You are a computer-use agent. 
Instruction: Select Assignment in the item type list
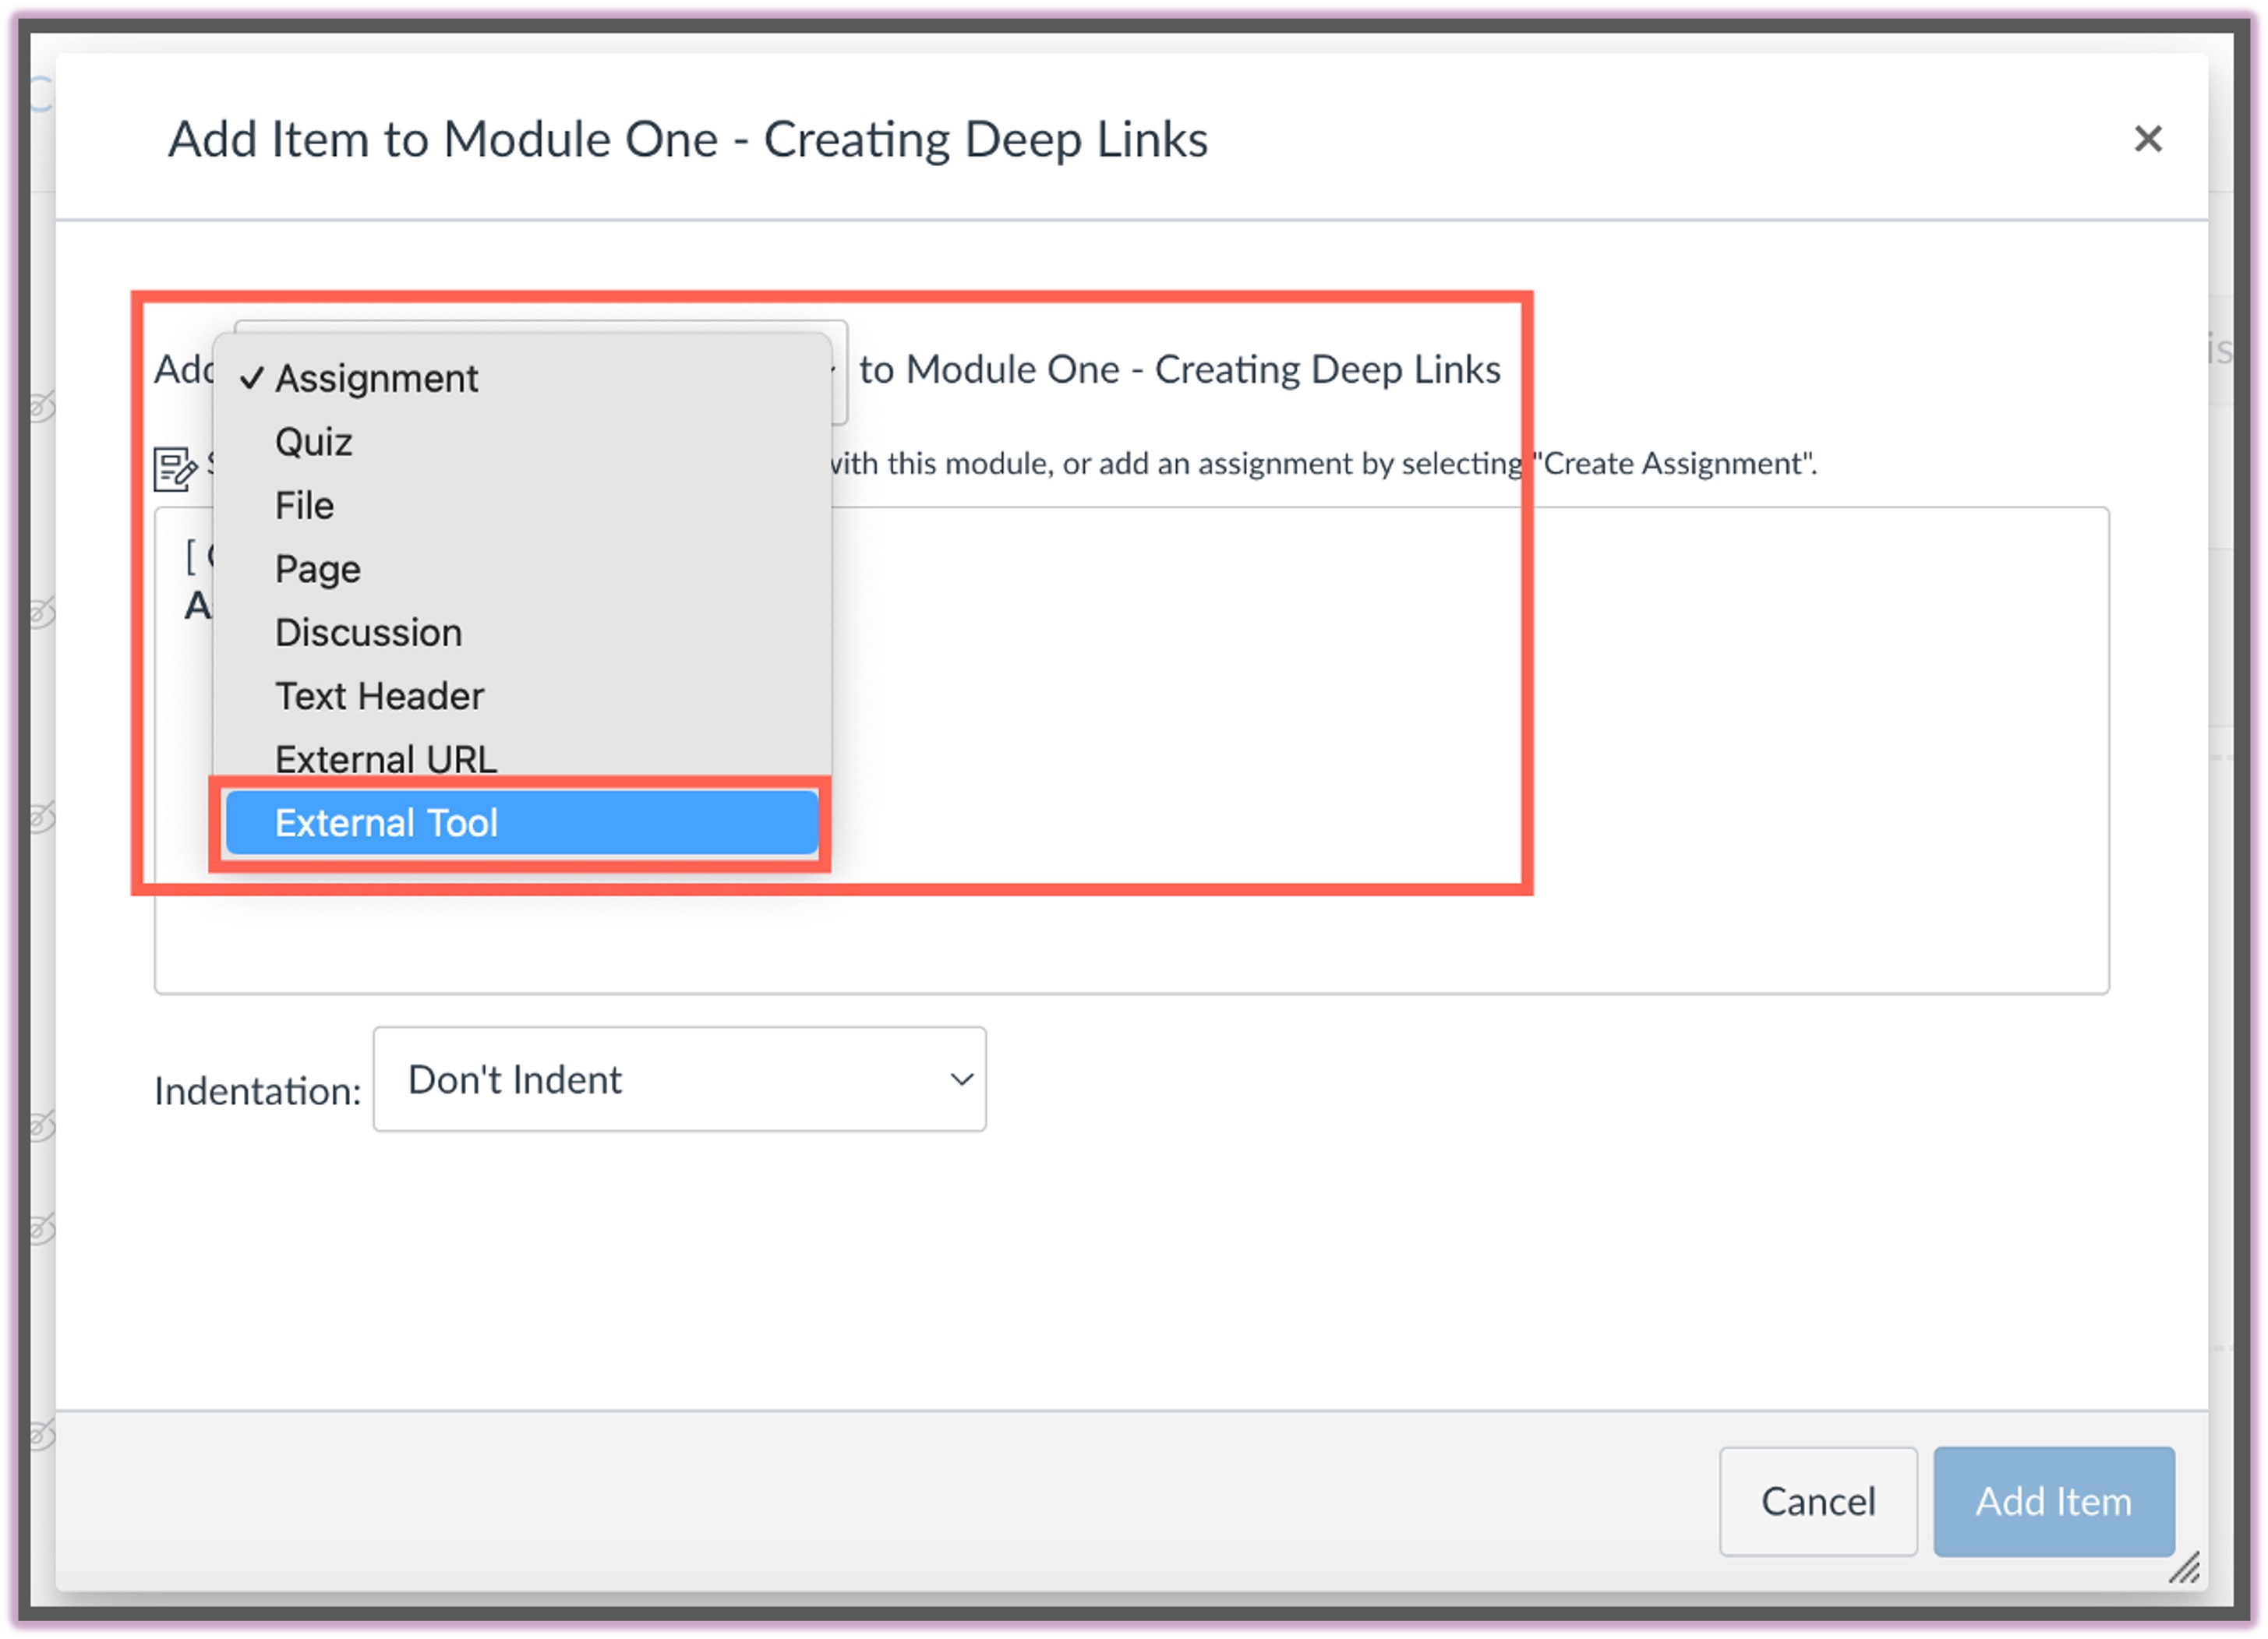click(376, 378)
